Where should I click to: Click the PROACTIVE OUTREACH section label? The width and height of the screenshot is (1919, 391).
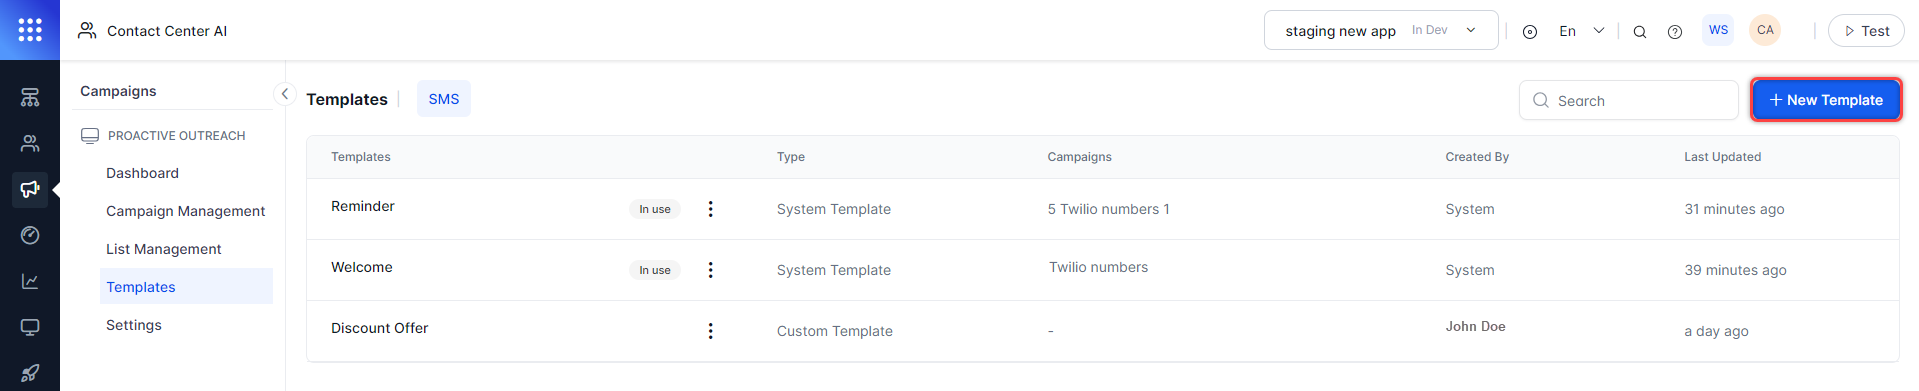176,135
